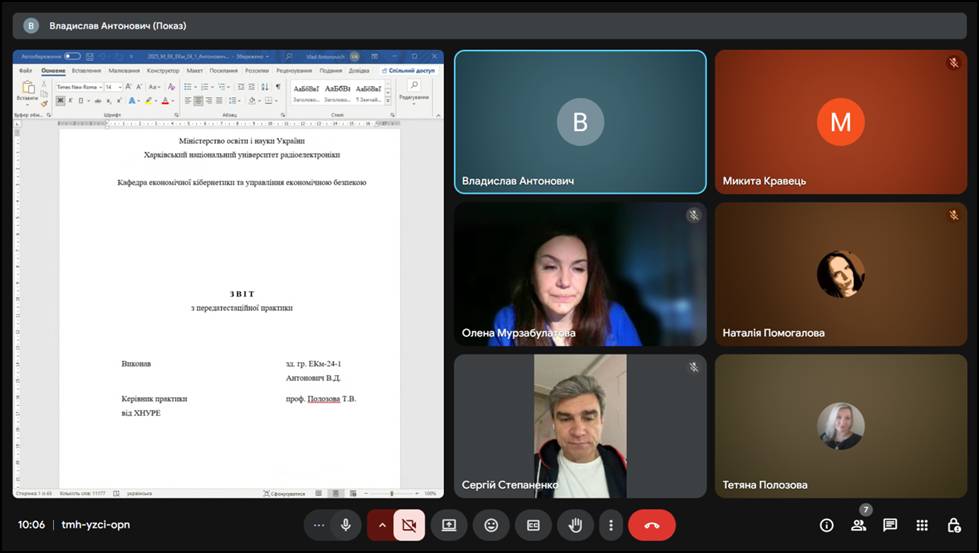Image resolution: width=979 pixels, height=553 pixels.
Task: Open audio settings beside the microphone
Action: pyautogui.click(x=319, y=525)
